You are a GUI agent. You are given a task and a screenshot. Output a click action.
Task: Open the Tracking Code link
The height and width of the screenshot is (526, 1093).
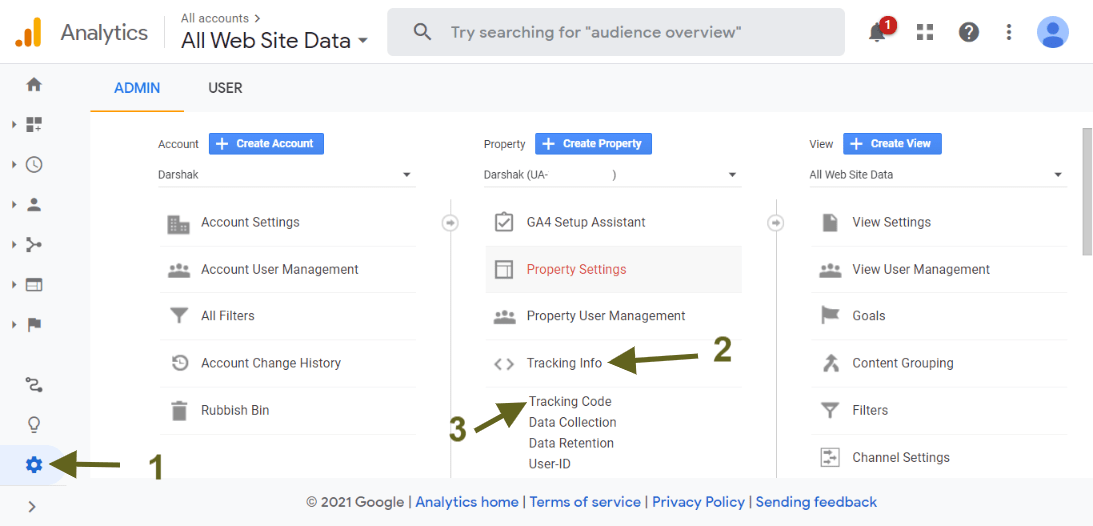(570, 402)
